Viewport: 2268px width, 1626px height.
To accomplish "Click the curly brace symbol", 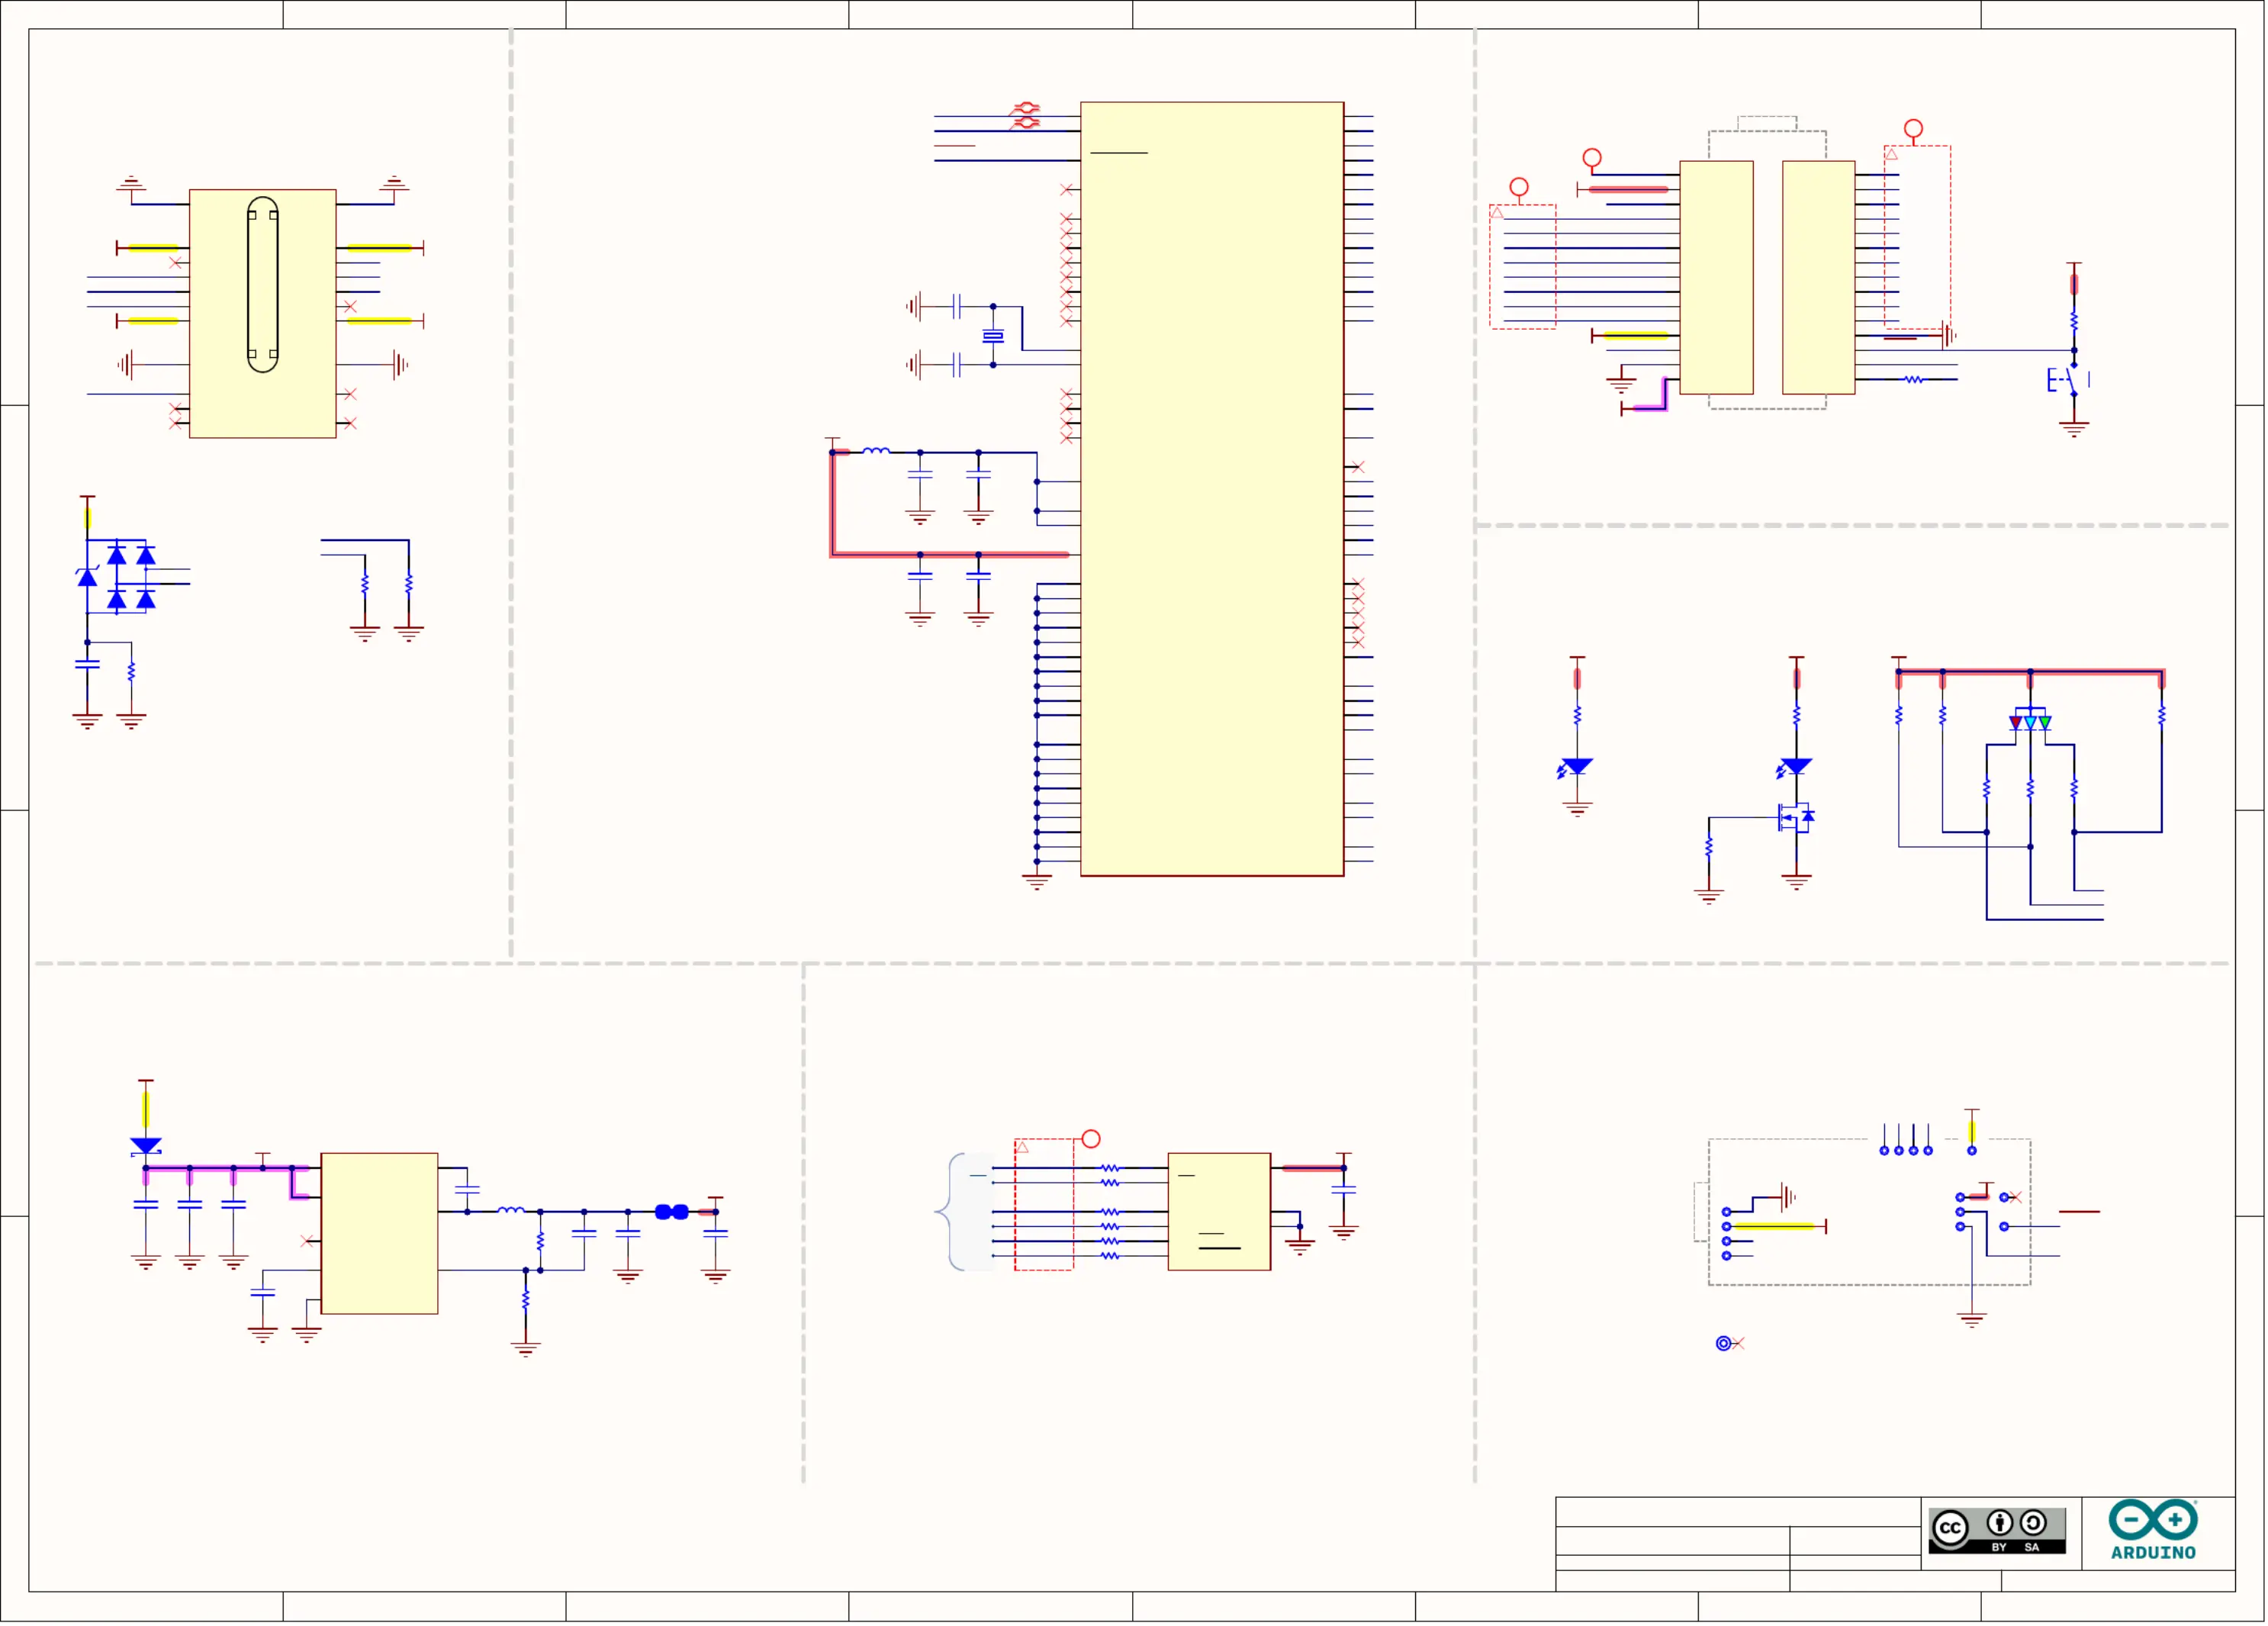I will pyautogui.click(x=950, y=1212).
